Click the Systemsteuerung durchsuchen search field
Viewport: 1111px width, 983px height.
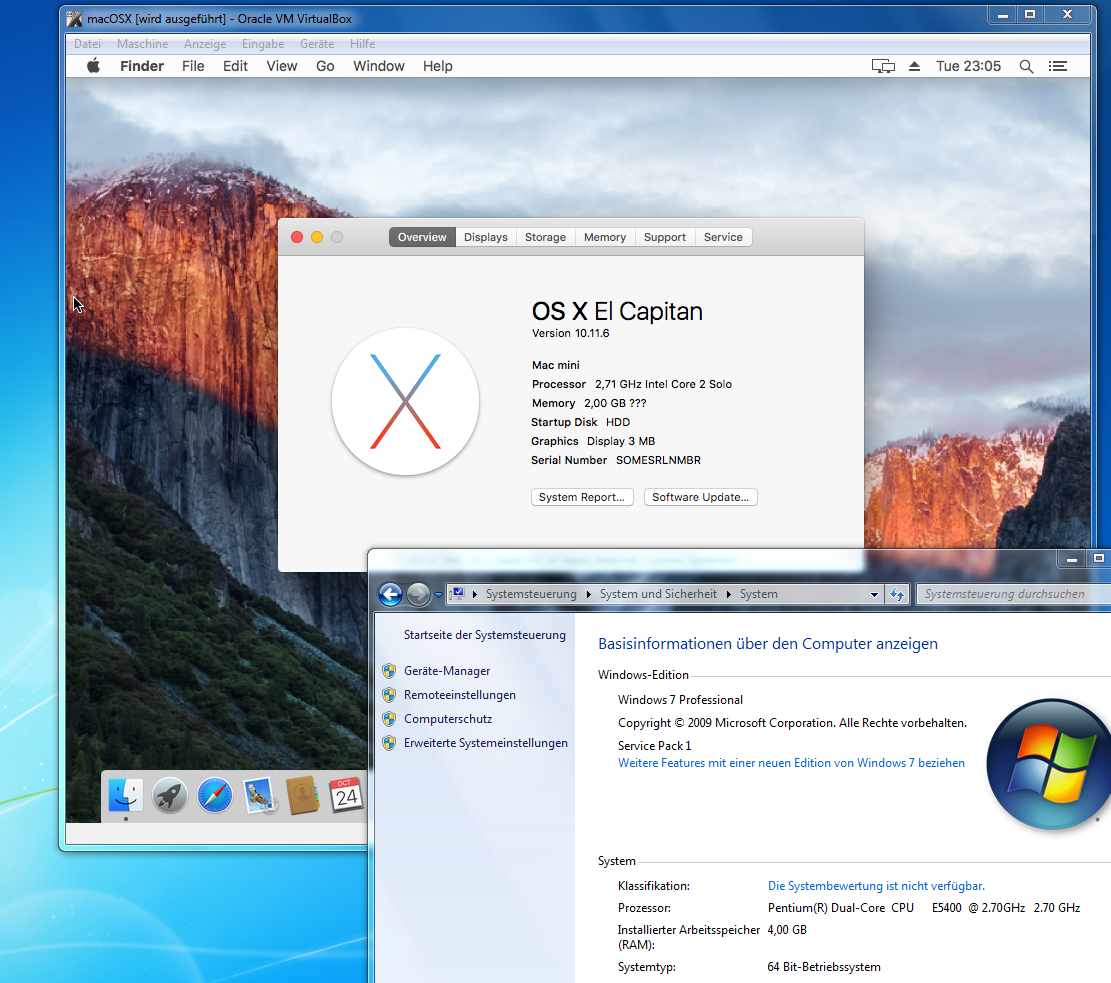pos(1010,594)
